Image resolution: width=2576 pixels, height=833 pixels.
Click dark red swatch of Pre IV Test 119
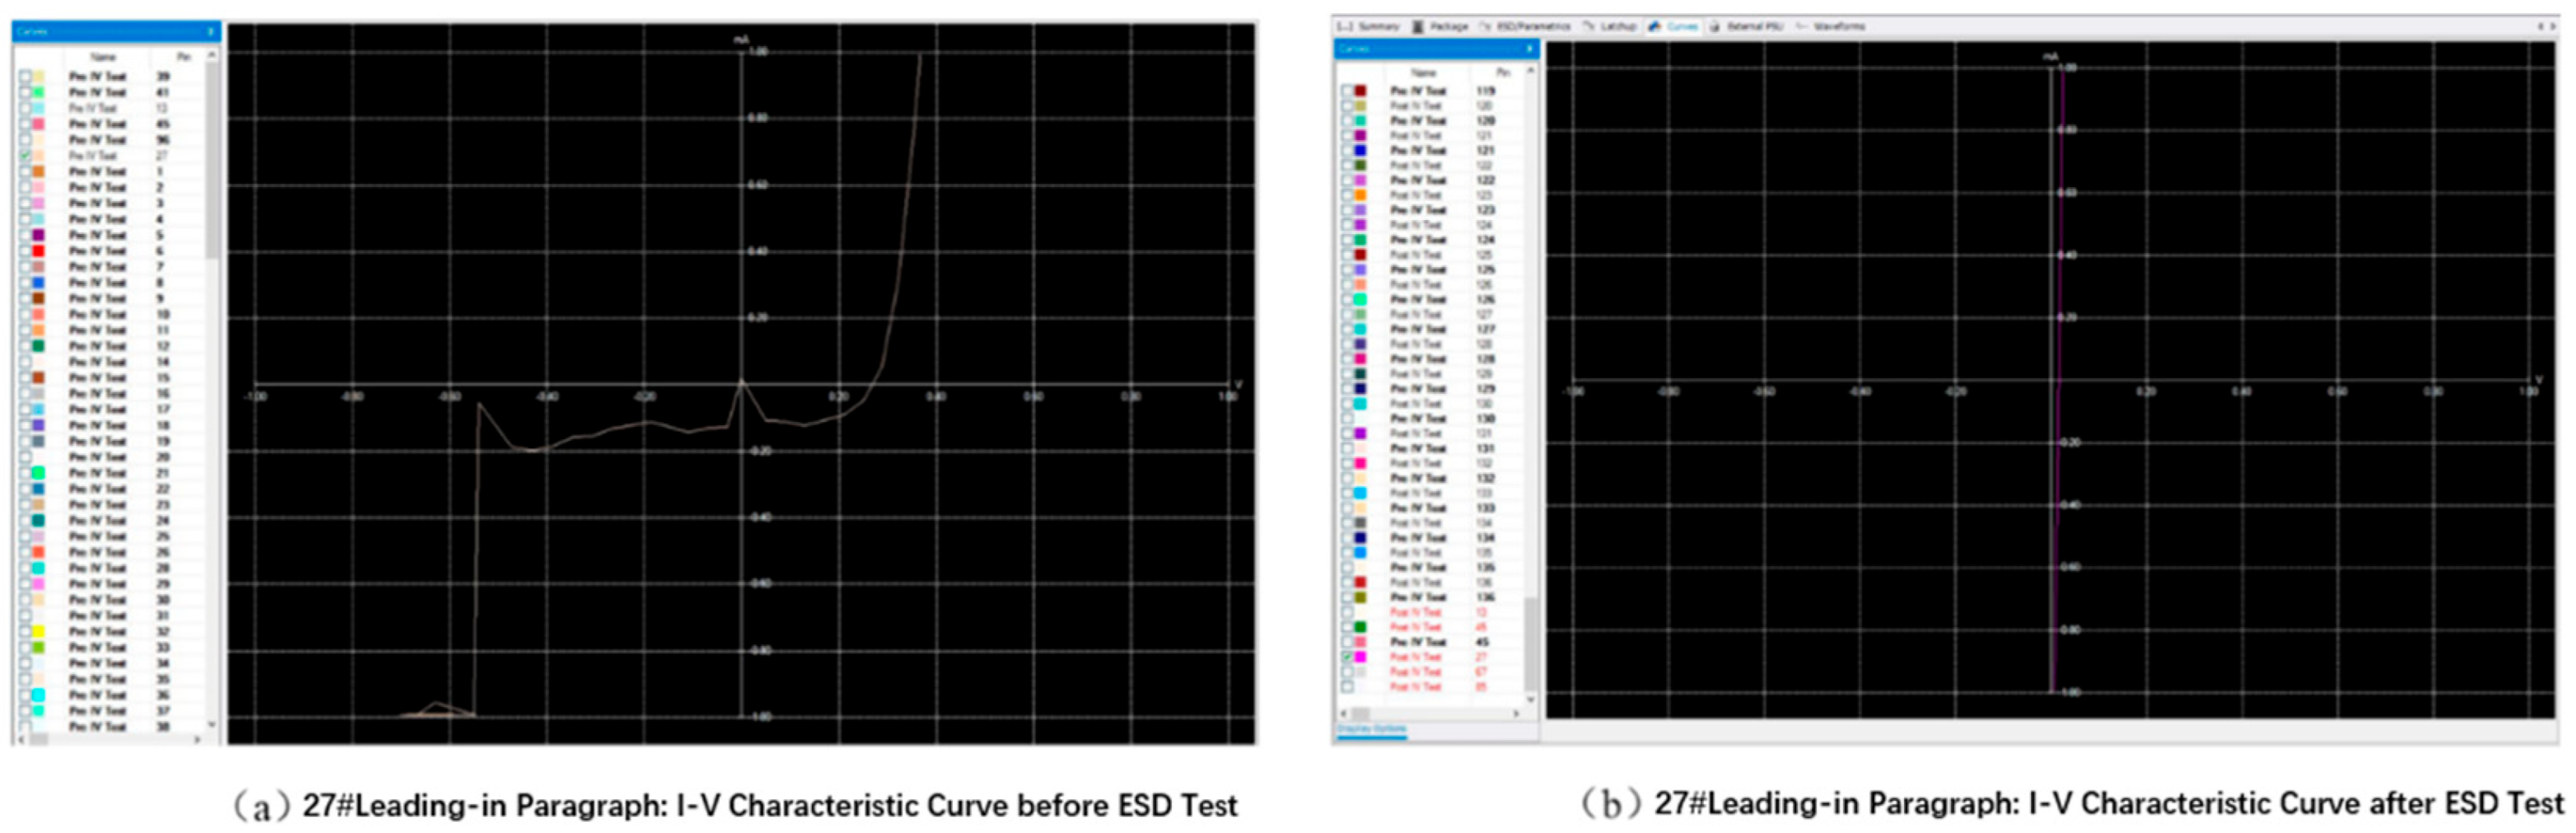(x=1360, y=91)
